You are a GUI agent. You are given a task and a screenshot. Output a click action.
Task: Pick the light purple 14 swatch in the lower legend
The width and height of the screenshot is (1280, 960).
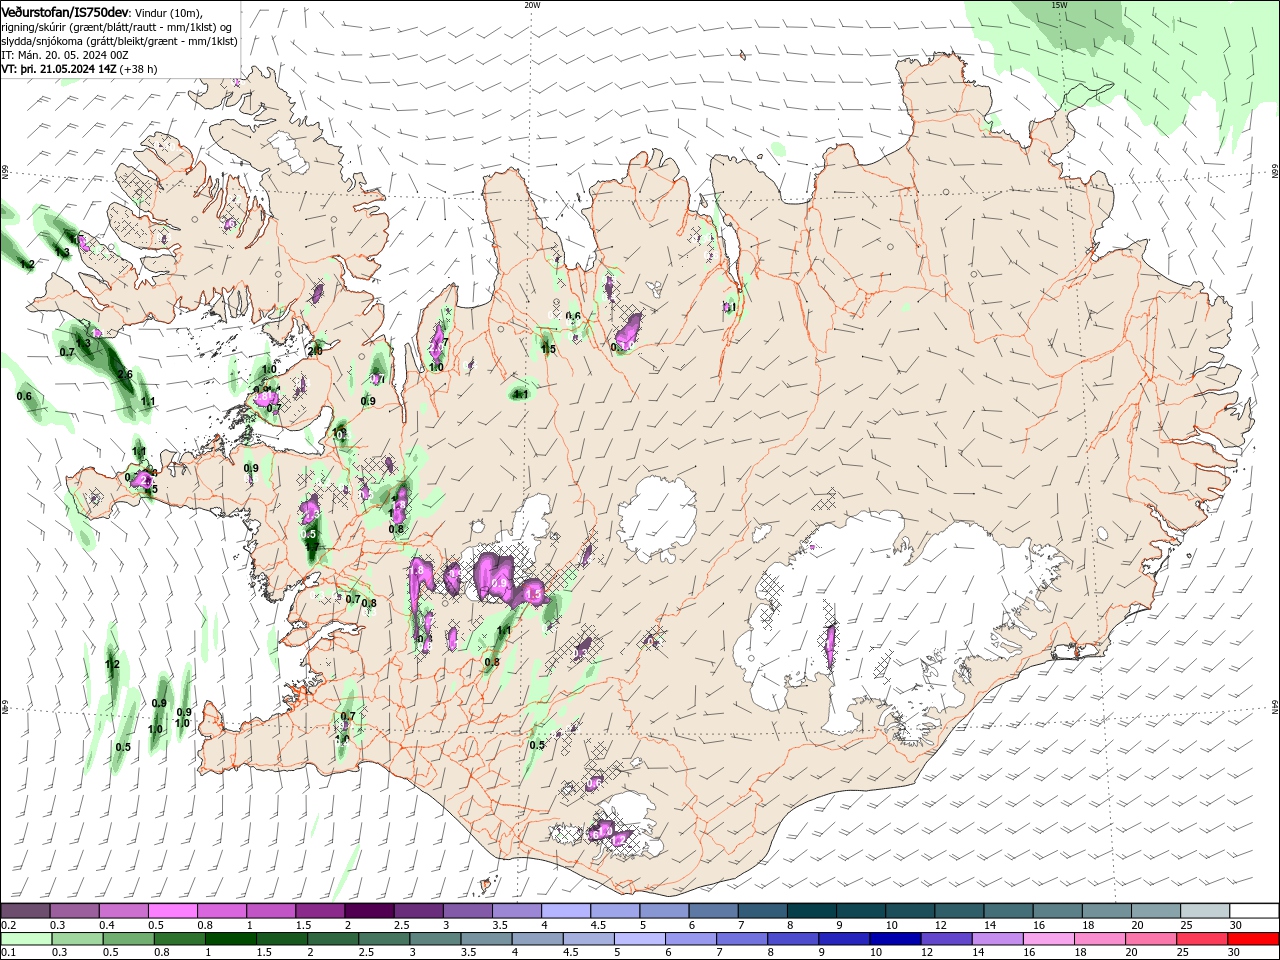[997, 940]
